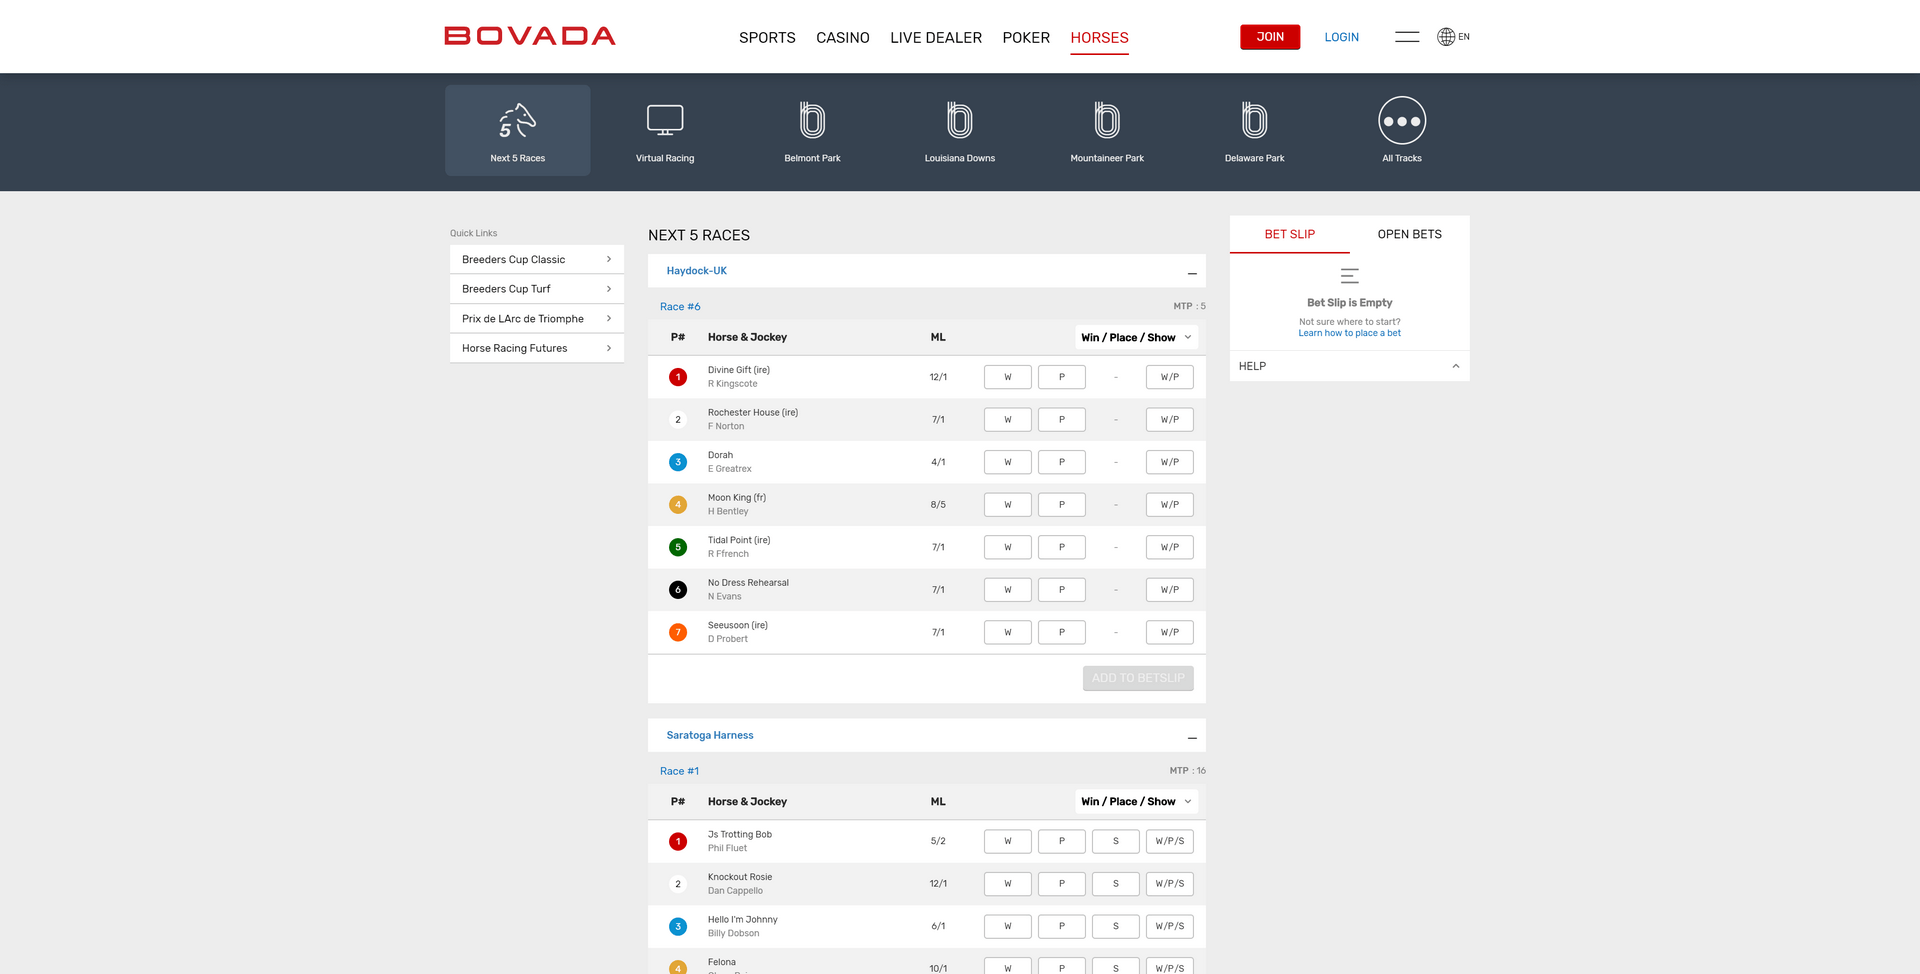Click the empty bet slip list icon

[x=1350, y=275]
